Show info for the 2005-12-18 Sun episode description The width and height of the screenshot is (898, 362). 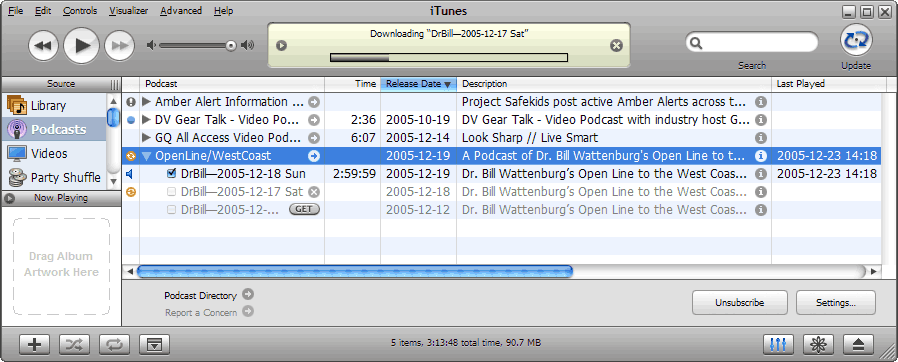tap(761, 174)
